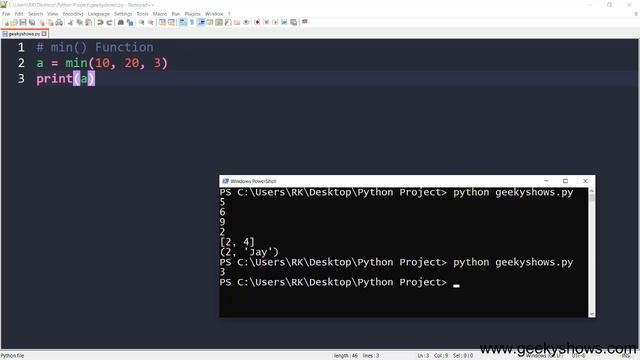640x360 pixels.
Task: Redo with the Redo arrow icon
Action: point(109,22)
